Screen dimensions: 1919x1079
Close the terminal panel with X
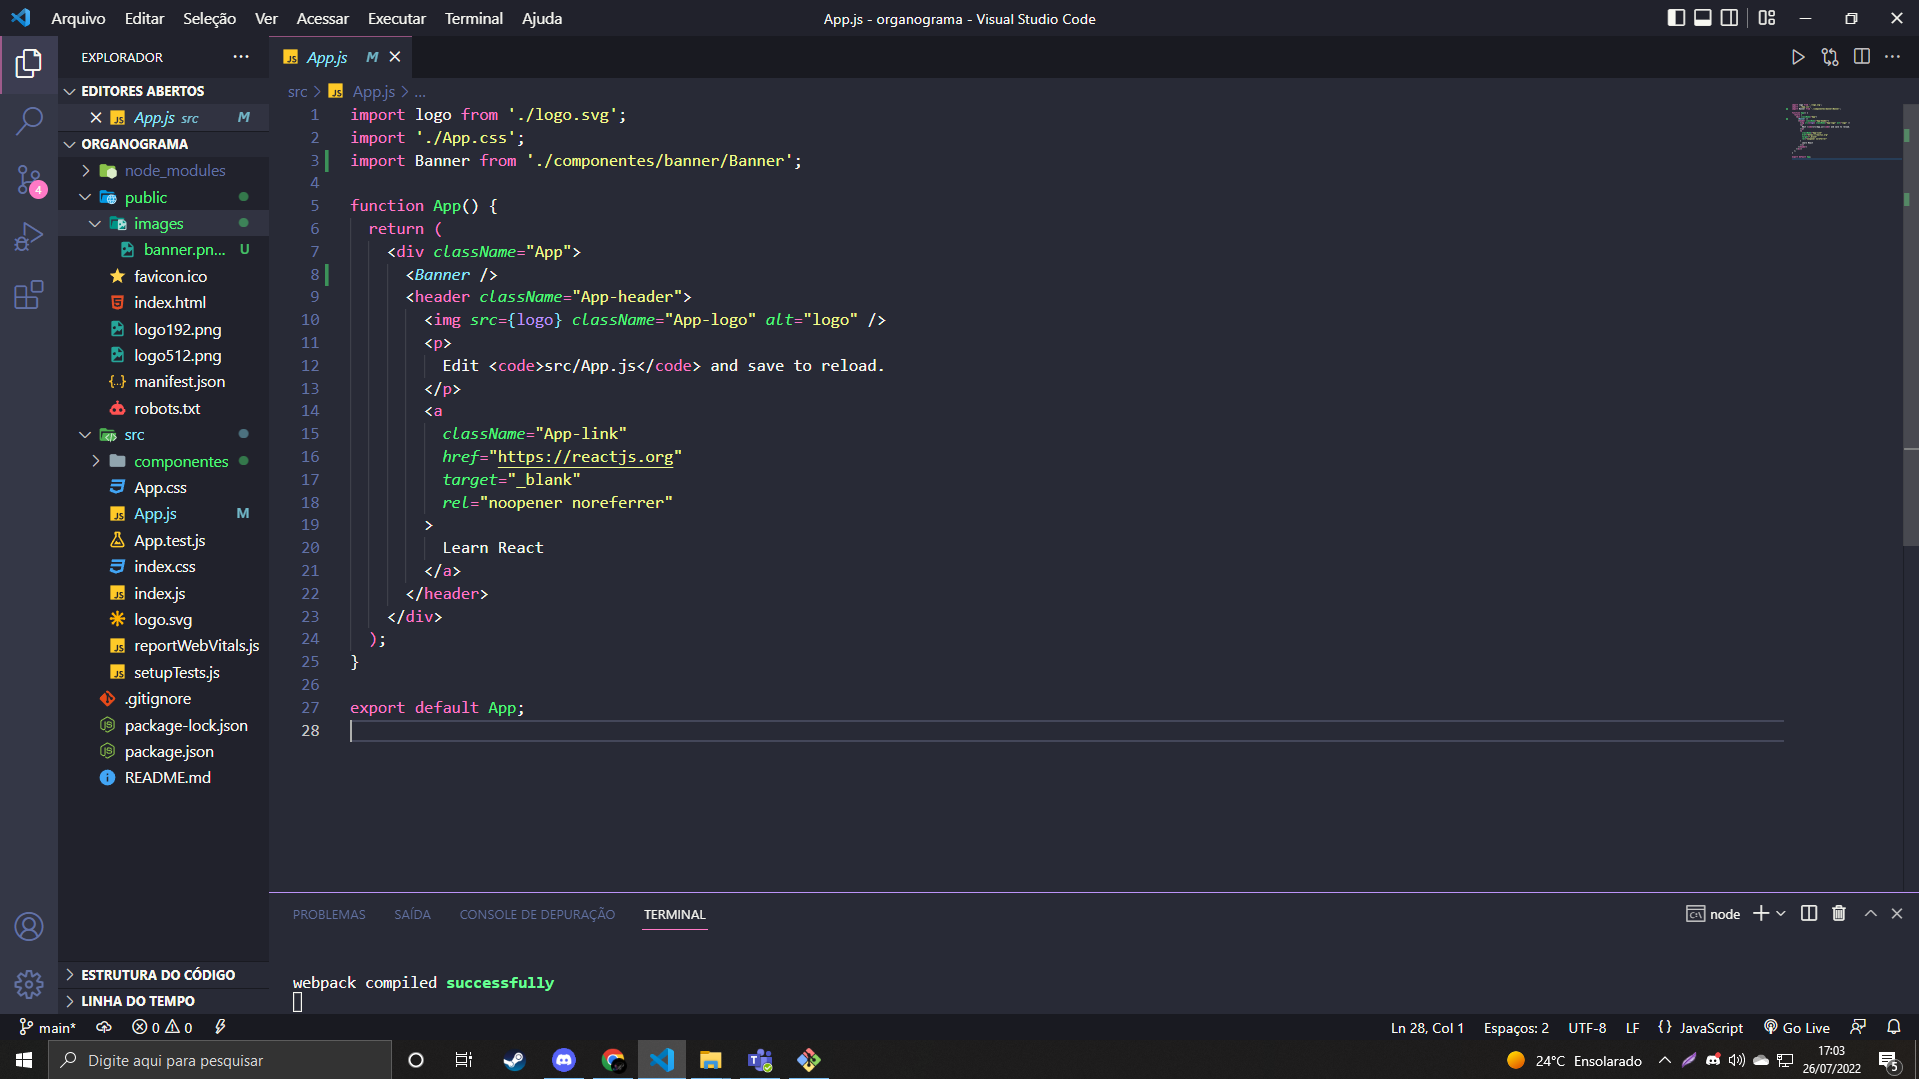[1897, 913]
